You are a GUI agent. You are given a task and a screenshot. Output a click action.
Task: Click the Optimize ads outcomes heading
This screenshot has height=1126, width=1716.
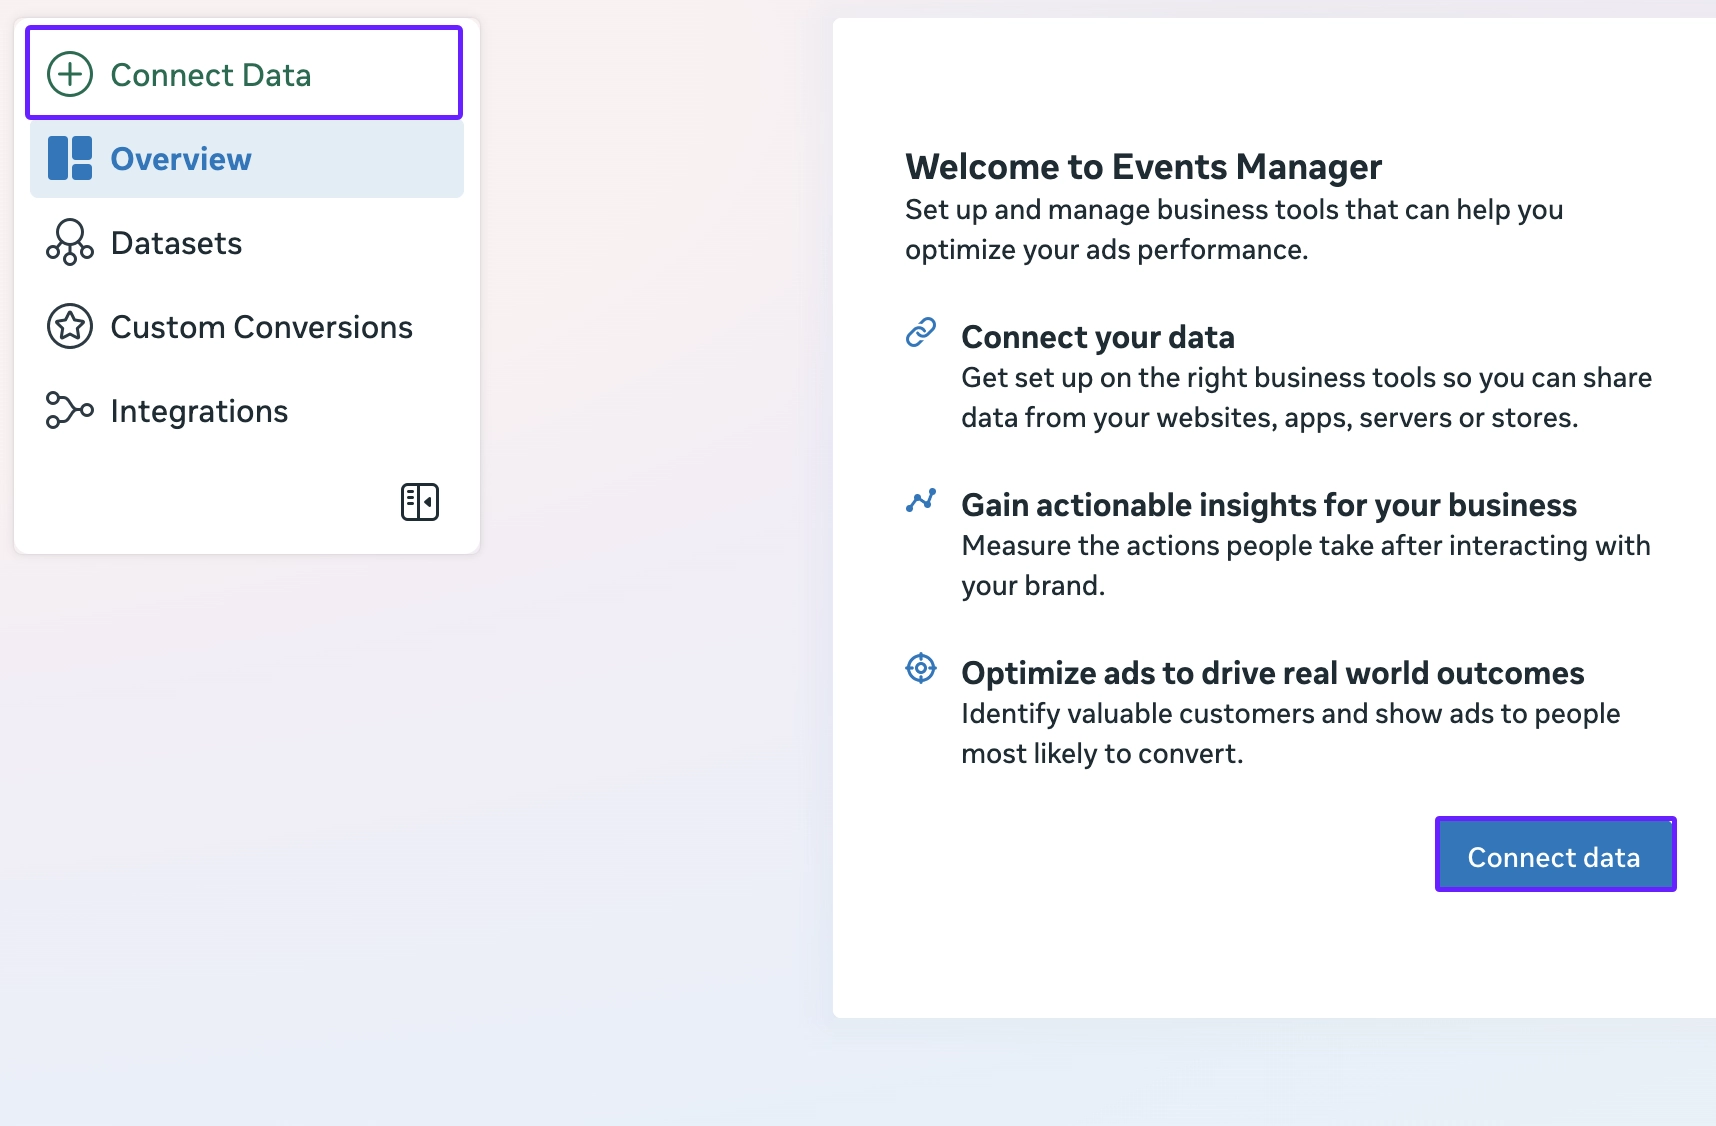[1272, 673]
